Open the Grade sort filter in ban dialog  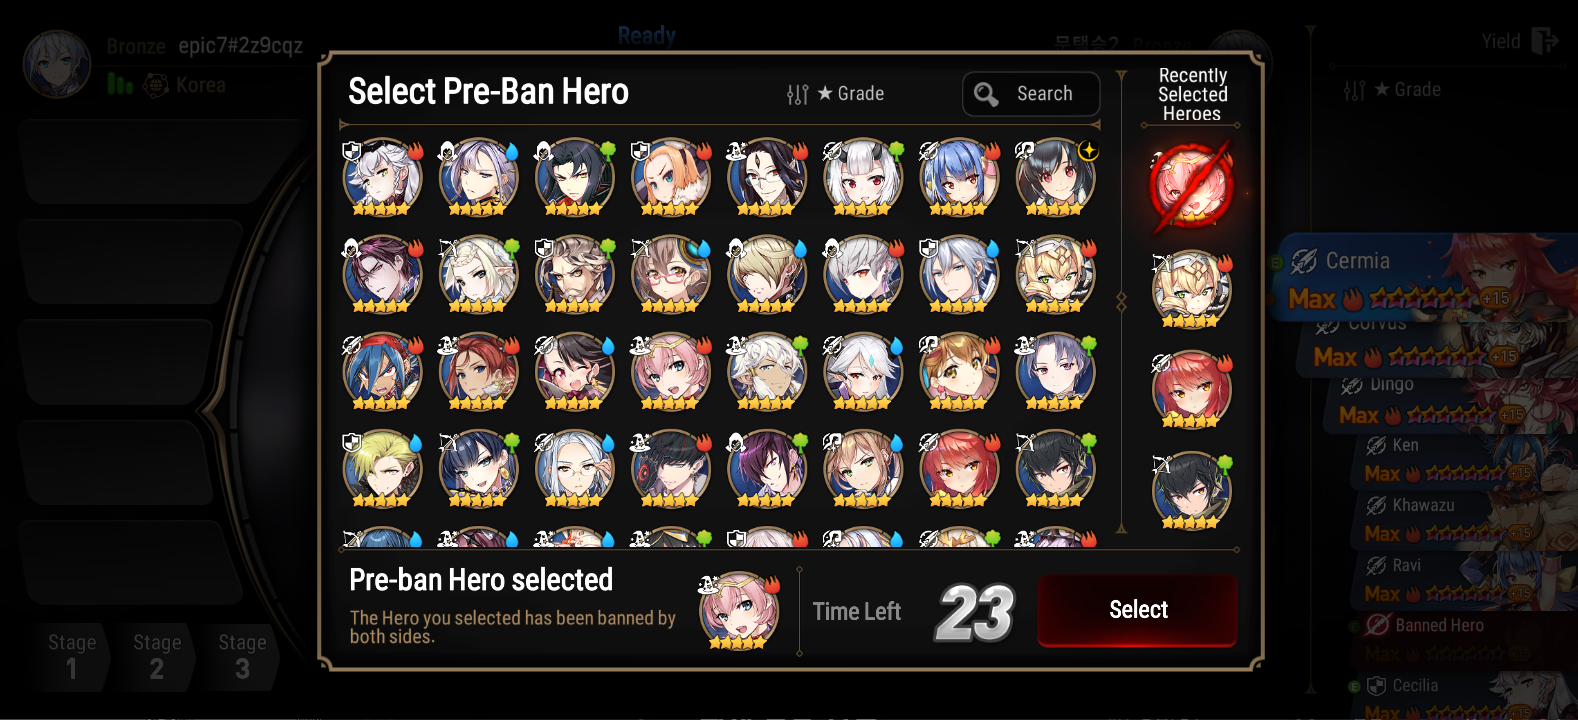coord(835,94)
